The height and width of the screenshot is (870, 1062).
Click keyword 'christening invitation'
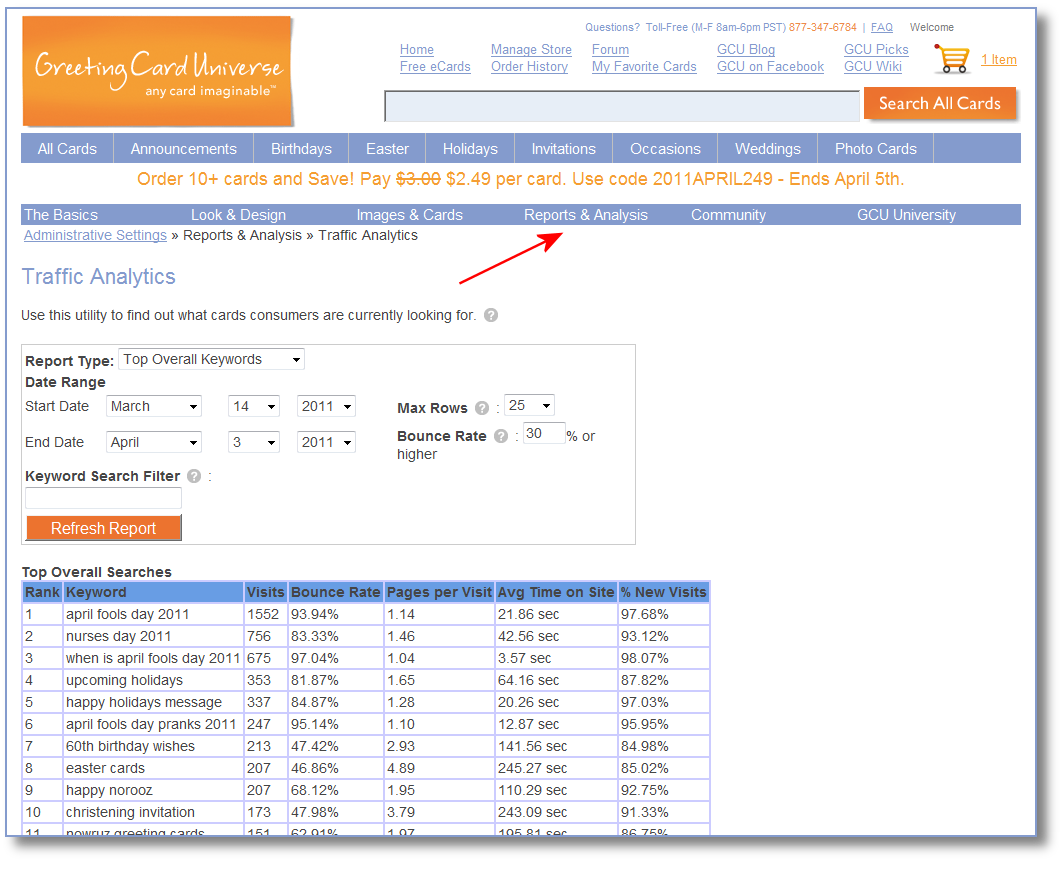pyautogui.click(x=130, y=812)
